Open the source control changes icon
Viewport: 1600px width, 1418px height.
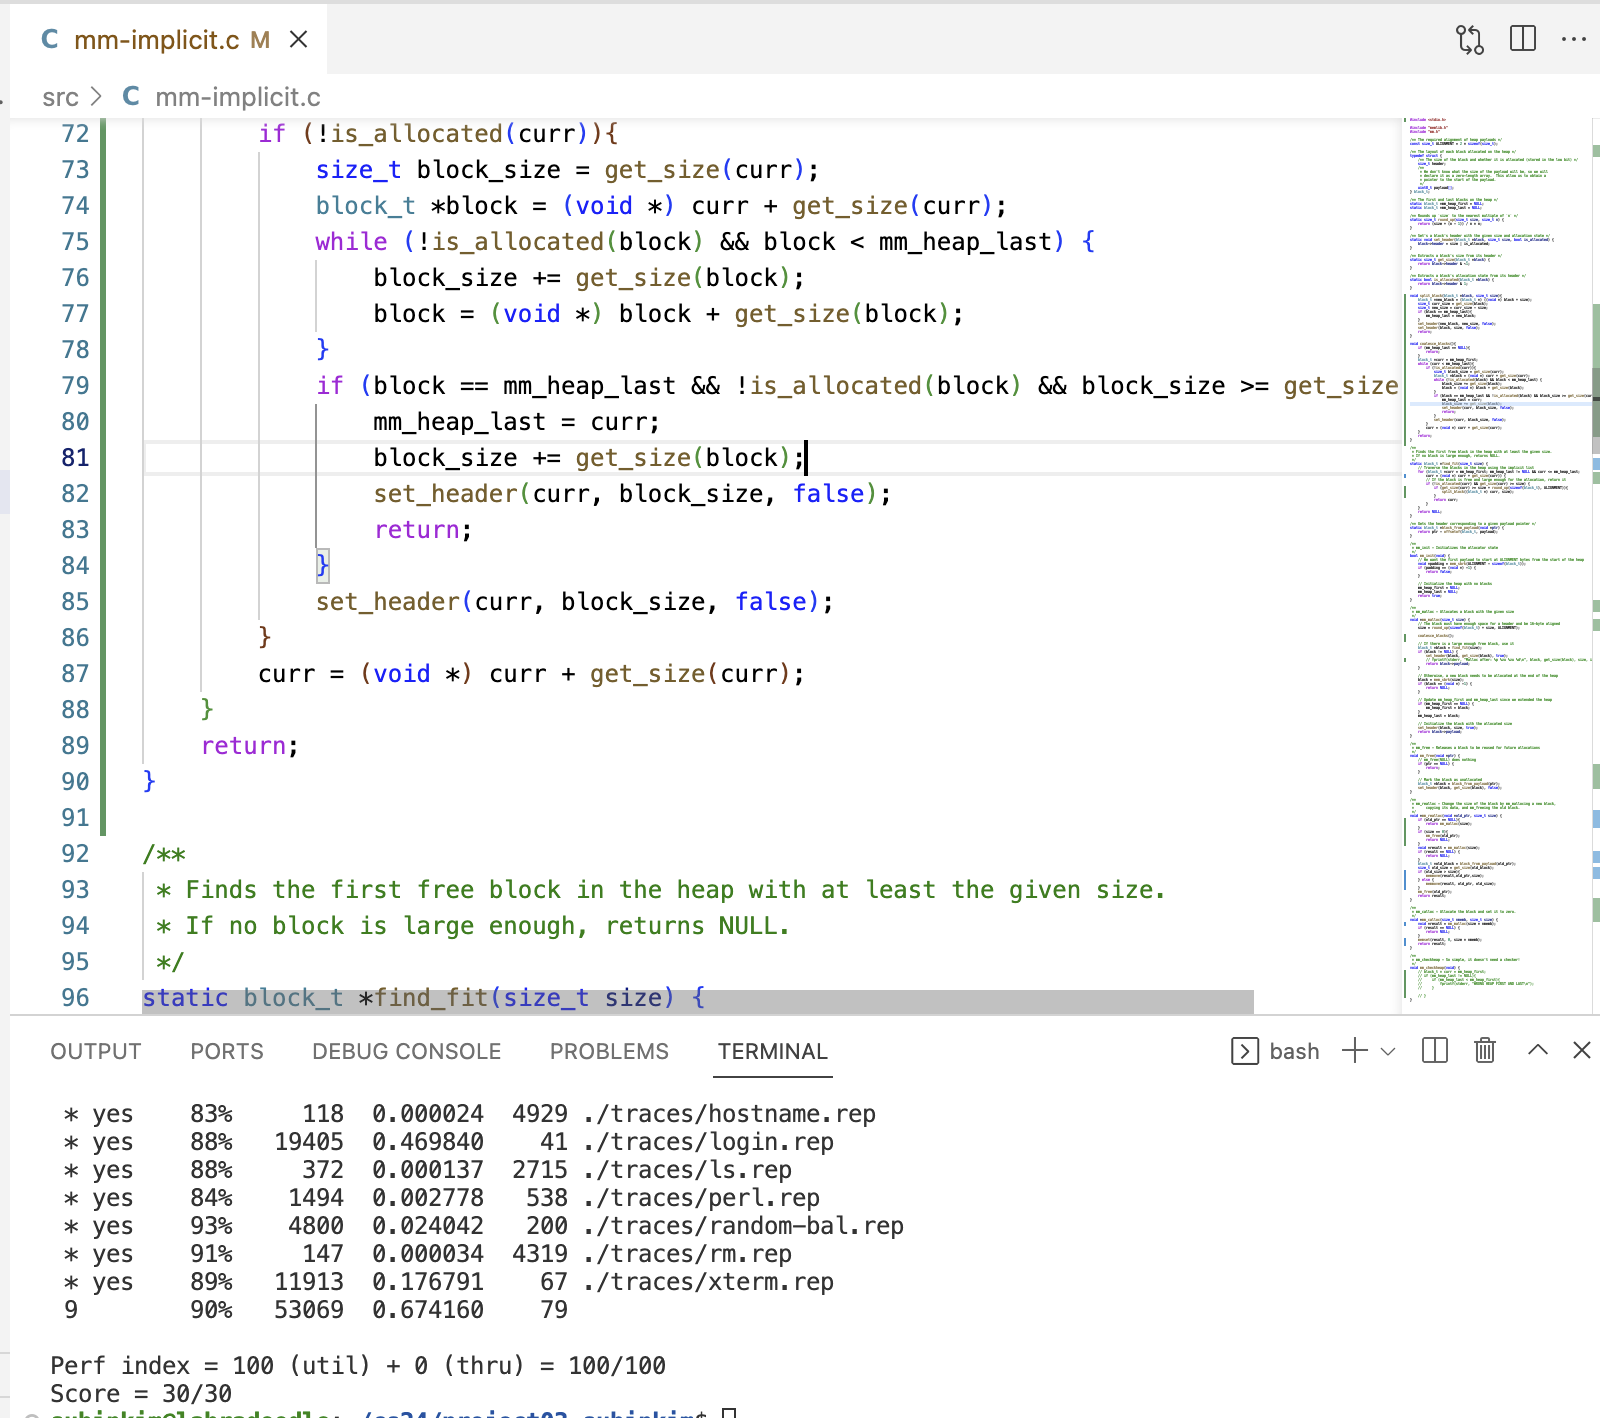click(x=1469, y=40)
